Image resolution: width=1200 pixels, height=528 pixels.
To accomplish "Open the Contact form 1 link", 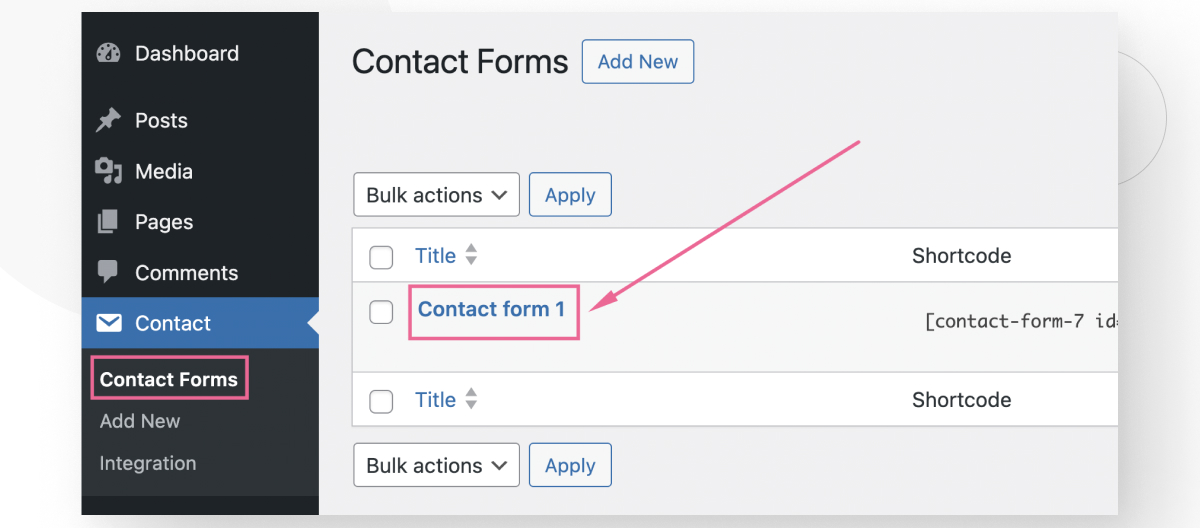I will [x=491, y=309].
